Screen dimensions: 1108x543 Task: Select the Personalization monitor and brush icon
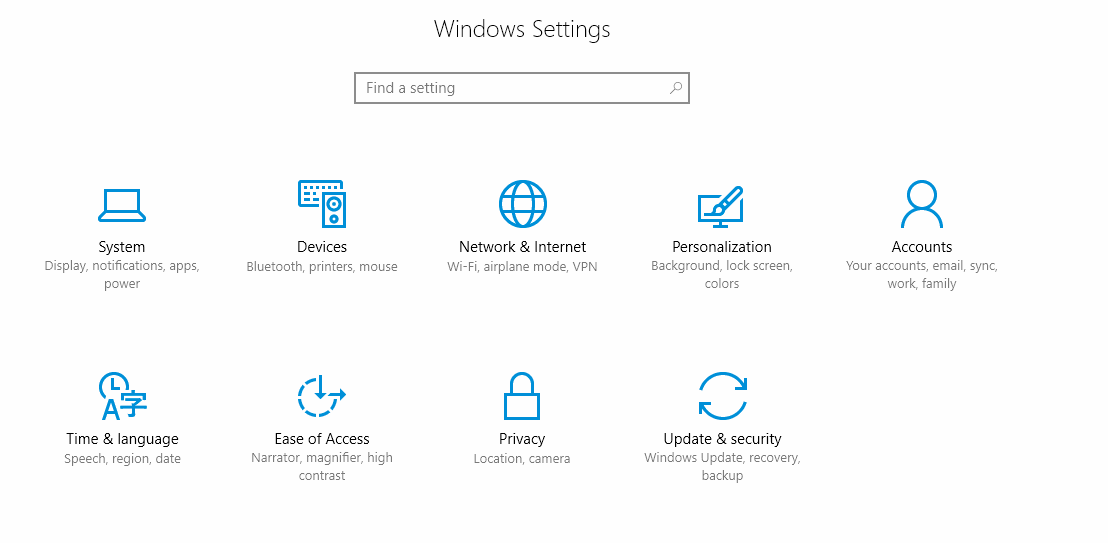pos(721,204)
